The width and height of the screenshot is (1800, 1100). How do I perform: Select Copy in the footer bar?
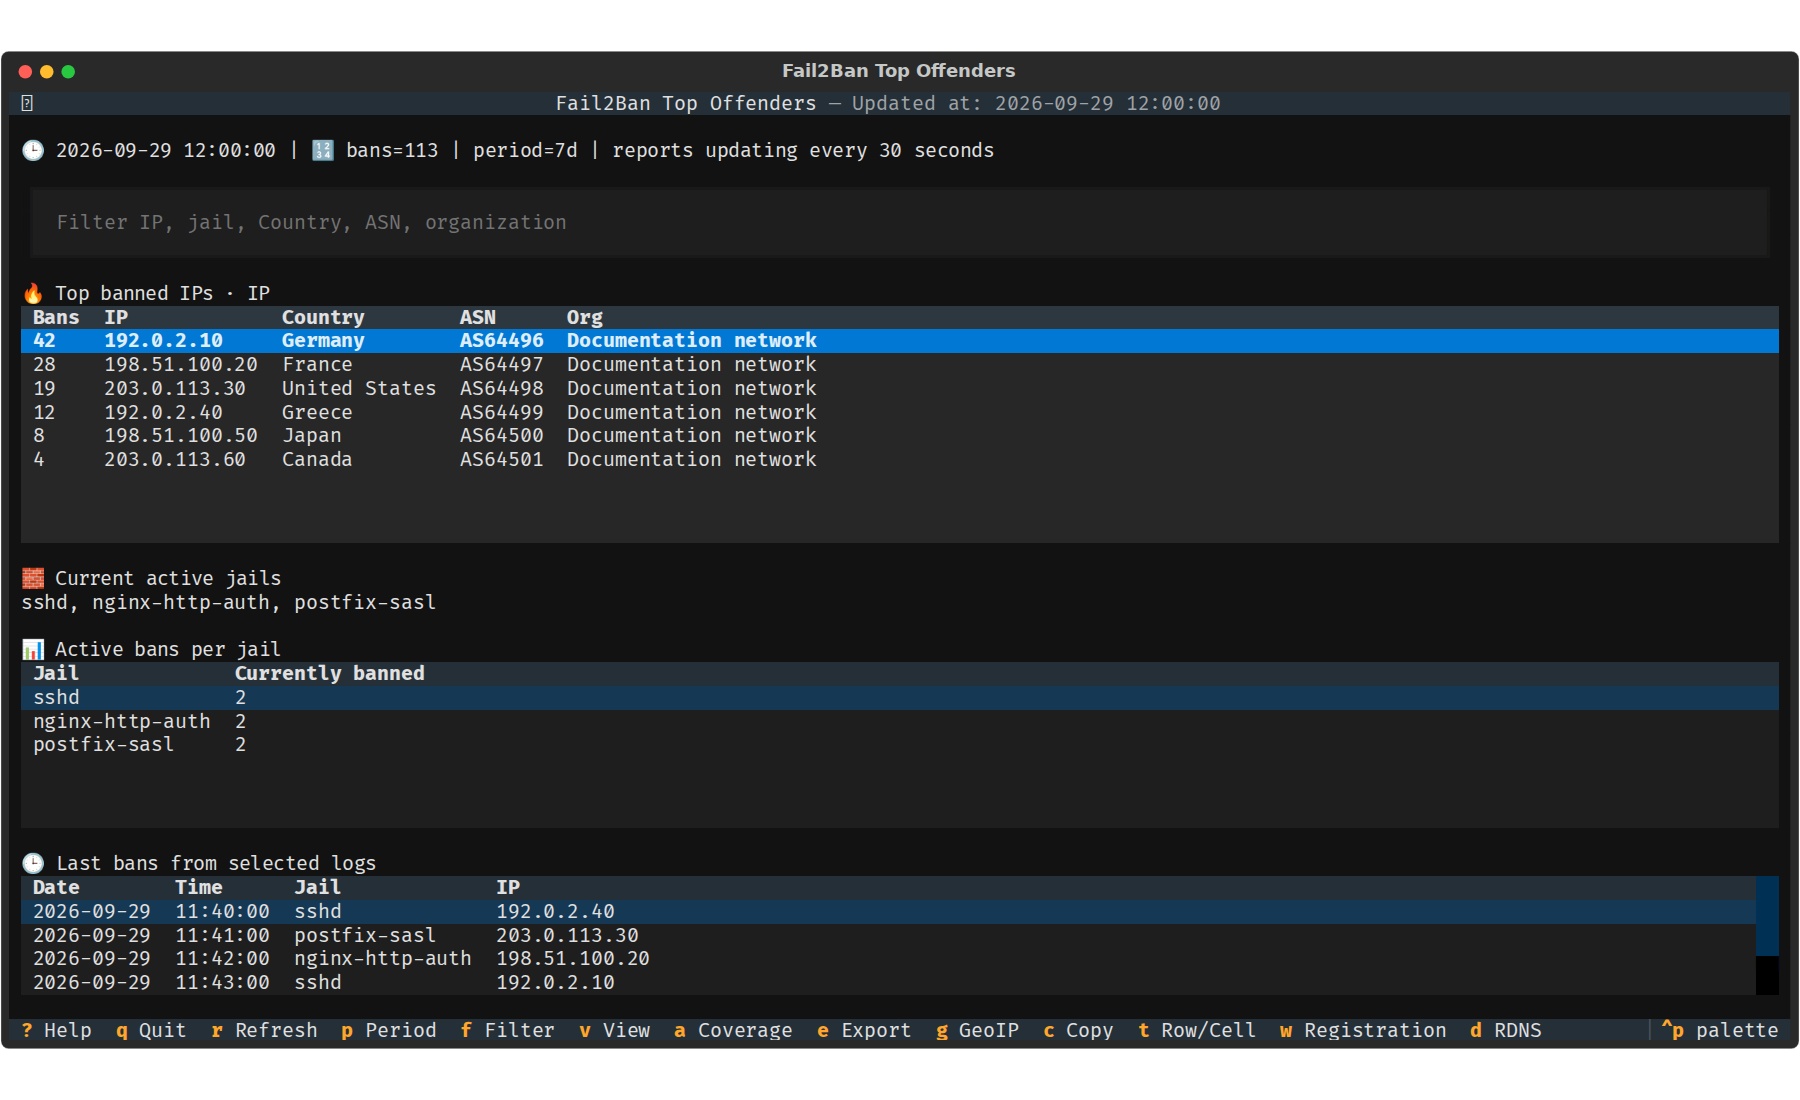coord(1078,1030)
